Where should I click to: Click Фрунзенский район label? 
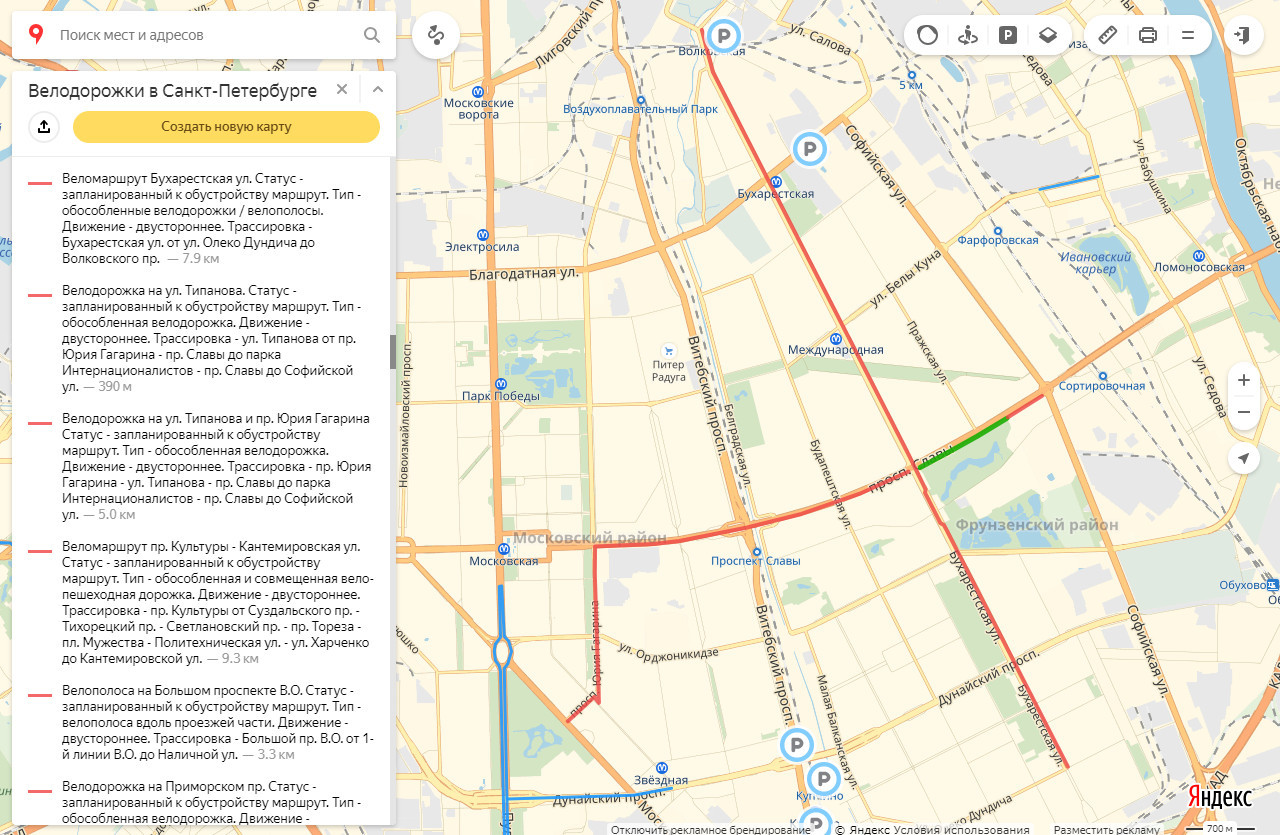point(1037,524)
